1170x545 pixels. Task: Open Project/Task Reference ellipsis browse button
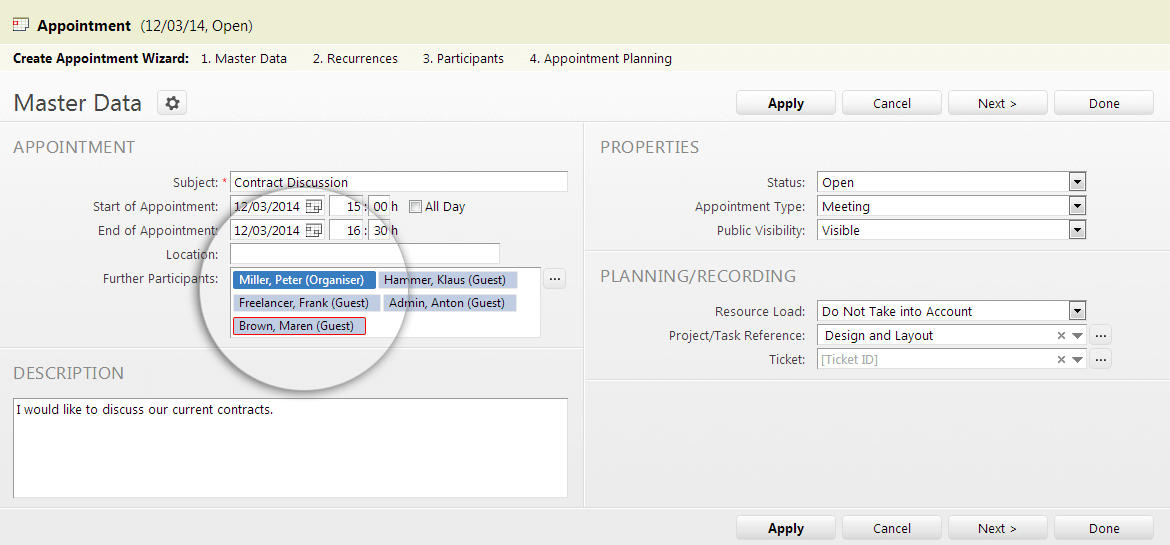(x=1101, y=335)
